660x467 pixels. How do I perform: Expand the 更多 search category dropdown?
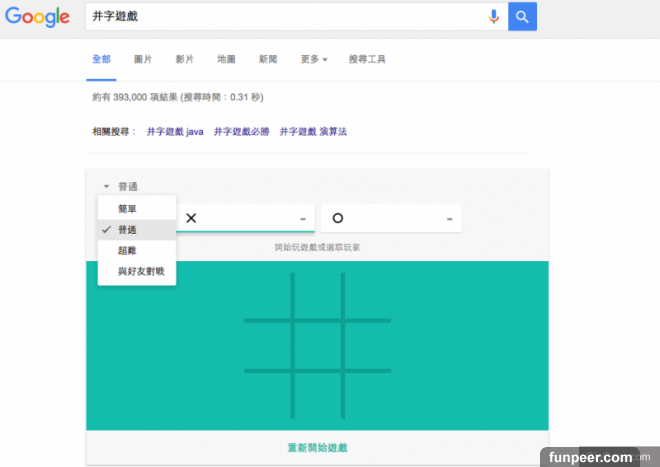pos(313,60)
